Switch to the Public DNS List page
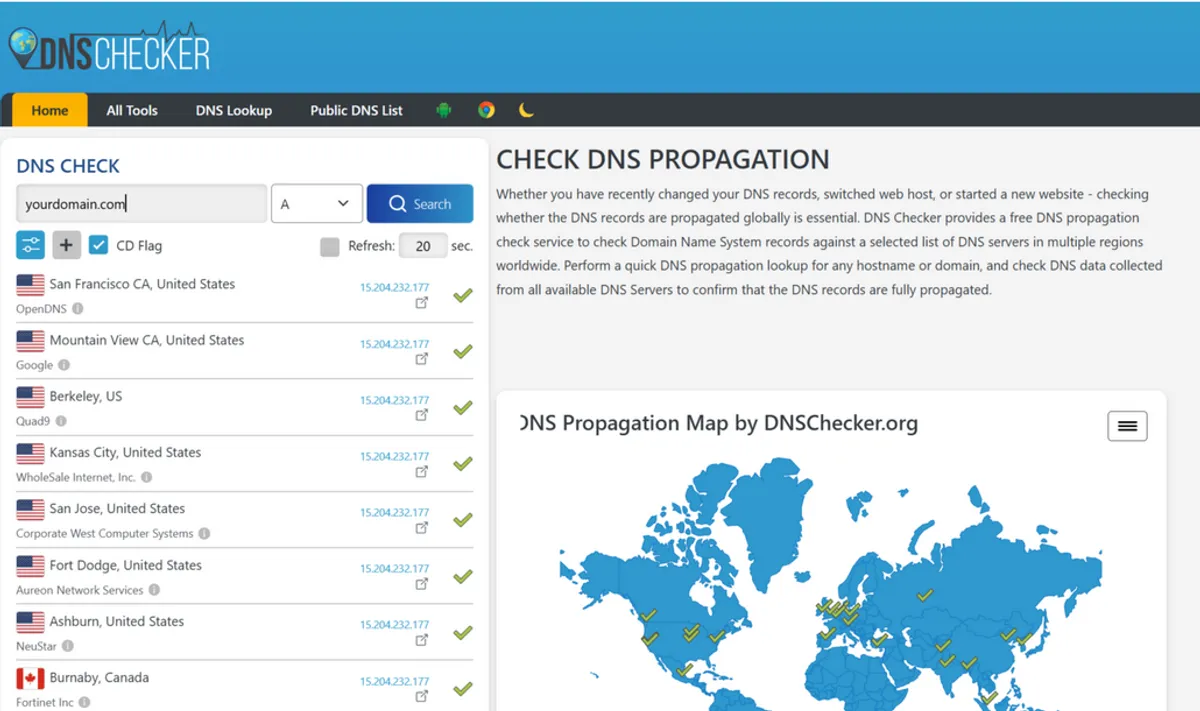1200x711 pixels. point(356,110)
